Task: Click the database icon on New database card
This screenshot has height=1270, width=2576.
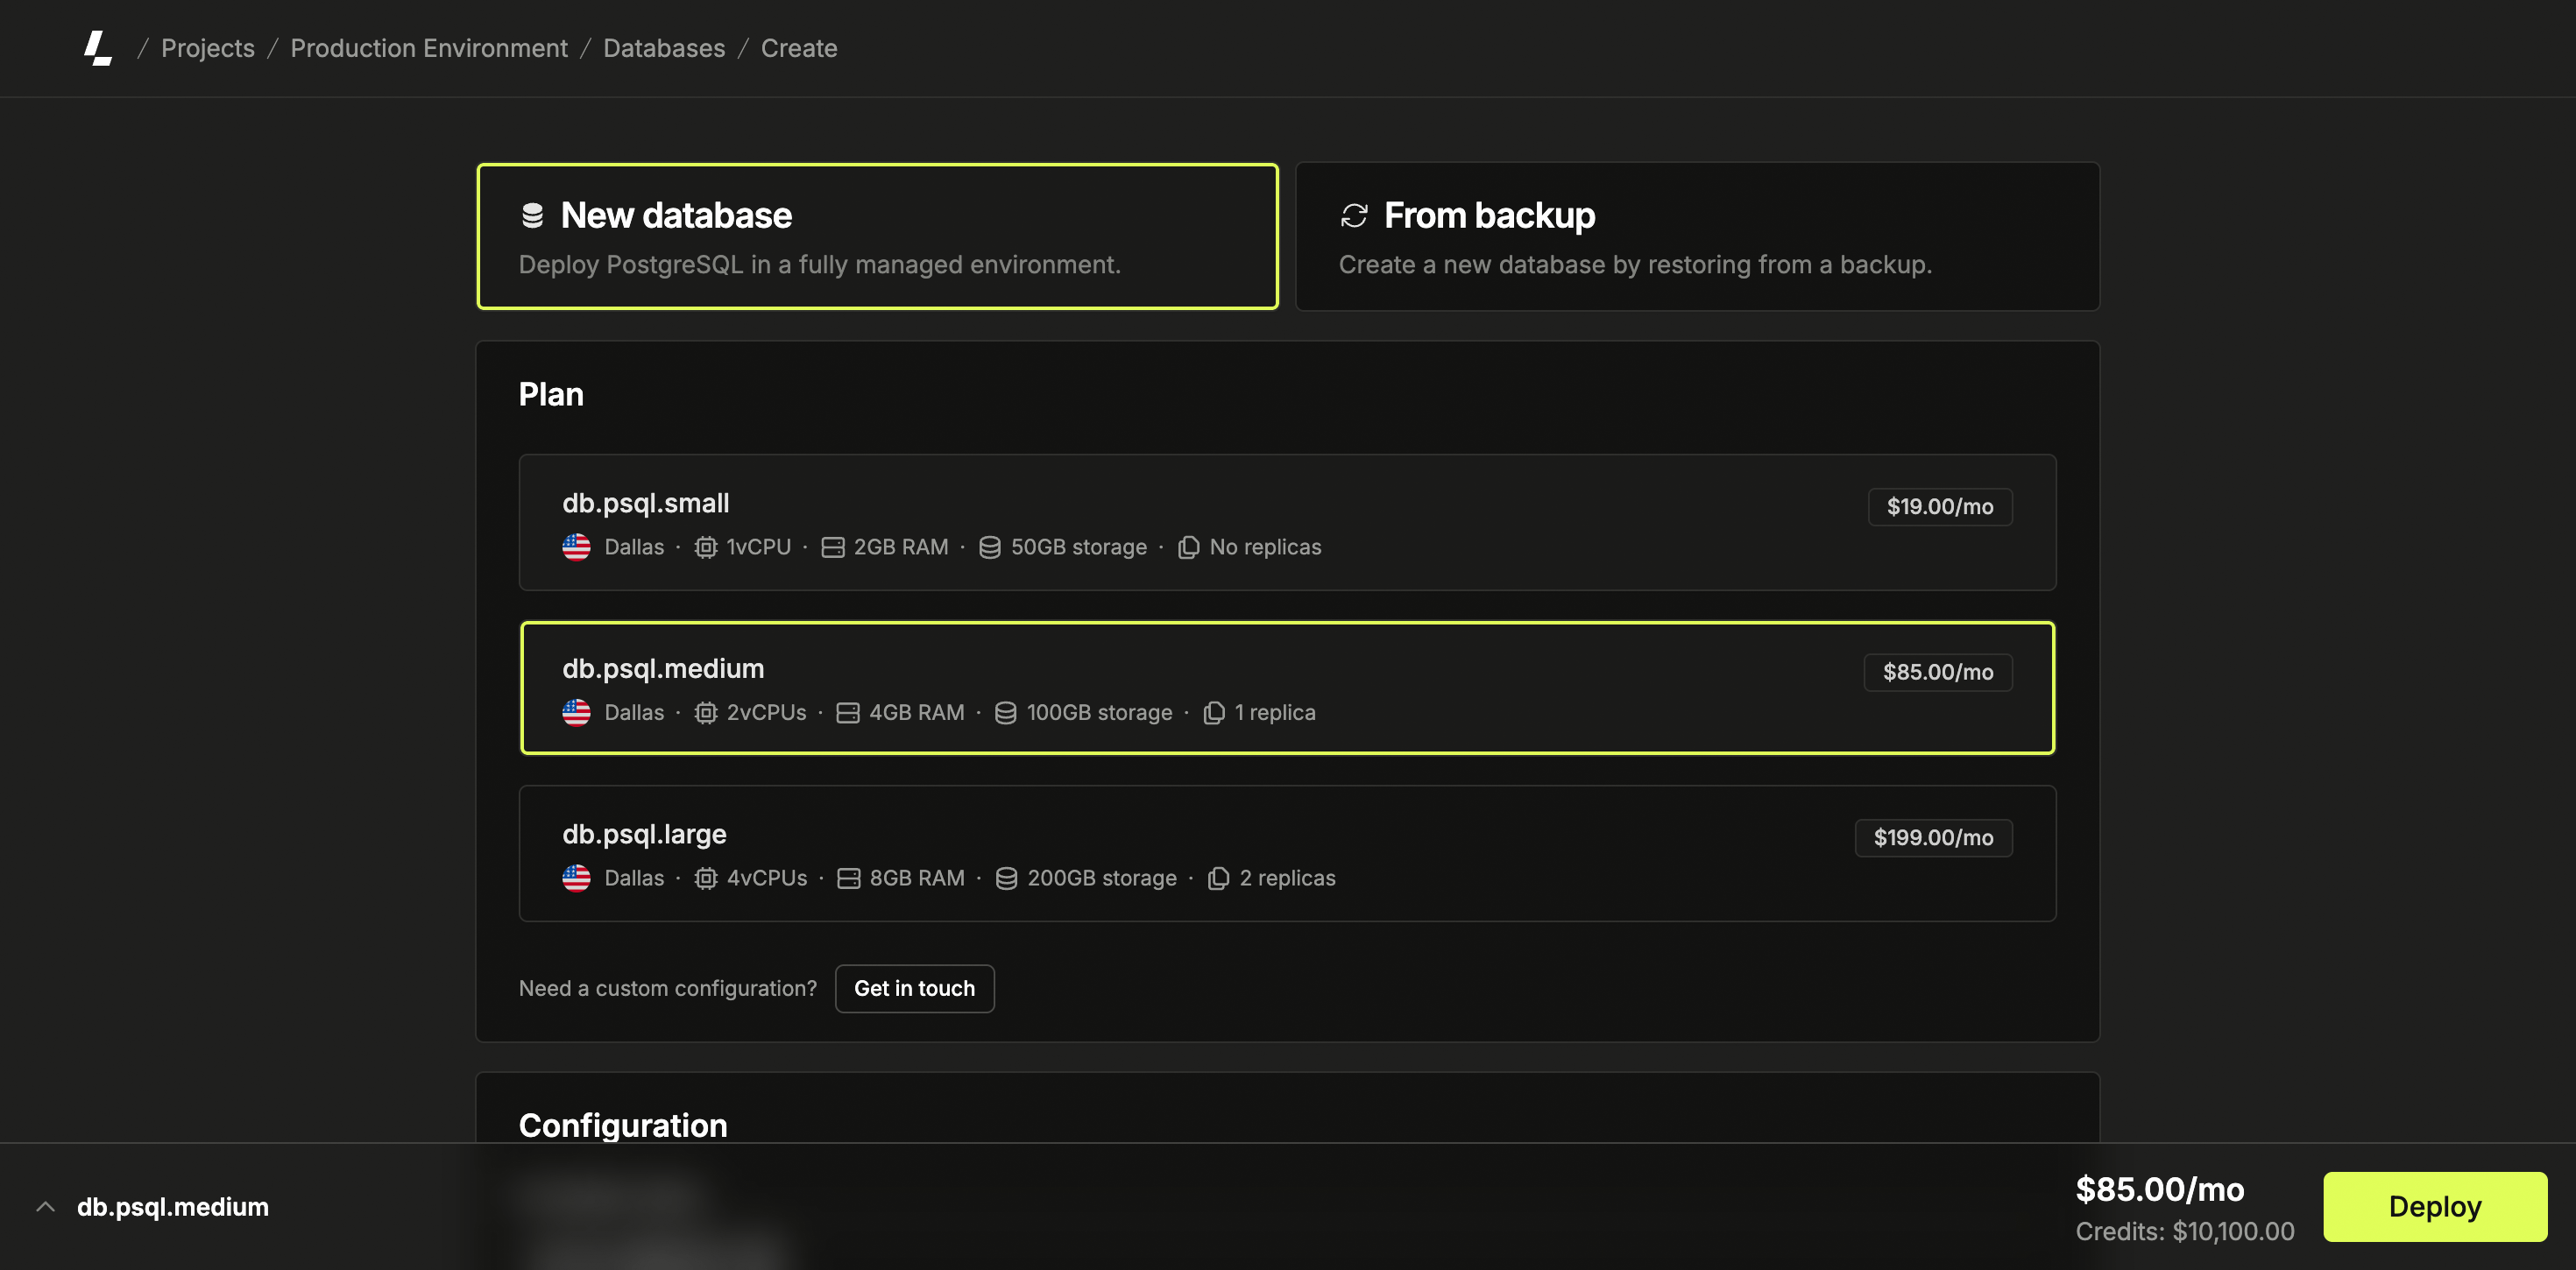Action: (533, 214)
